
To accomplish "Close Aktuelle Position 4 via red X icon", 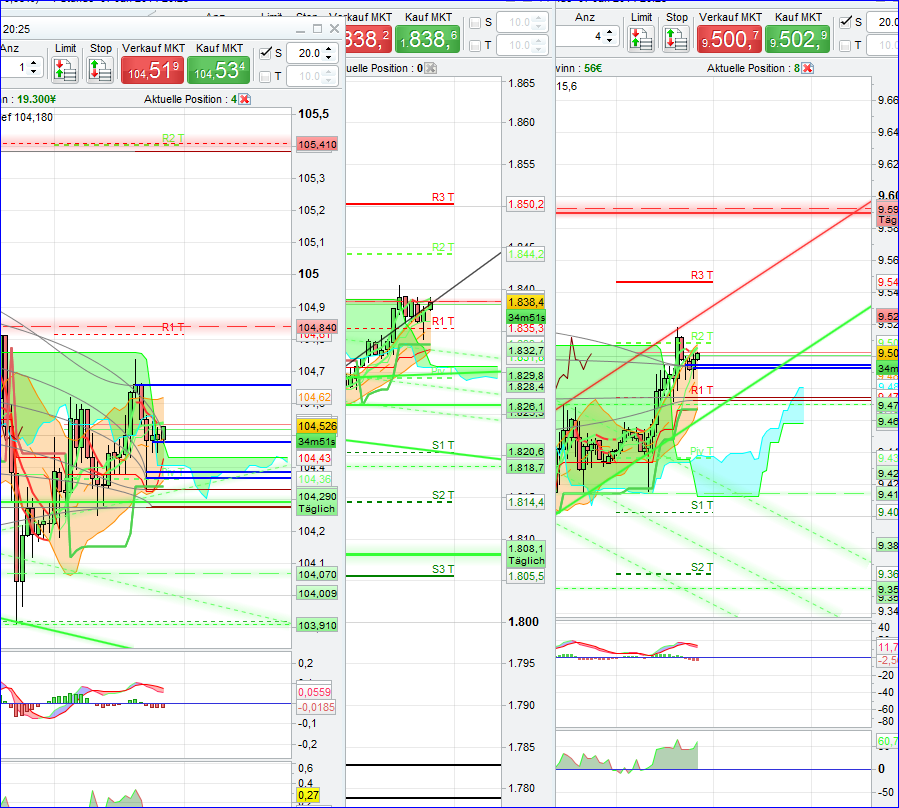I will coord(245,100).
